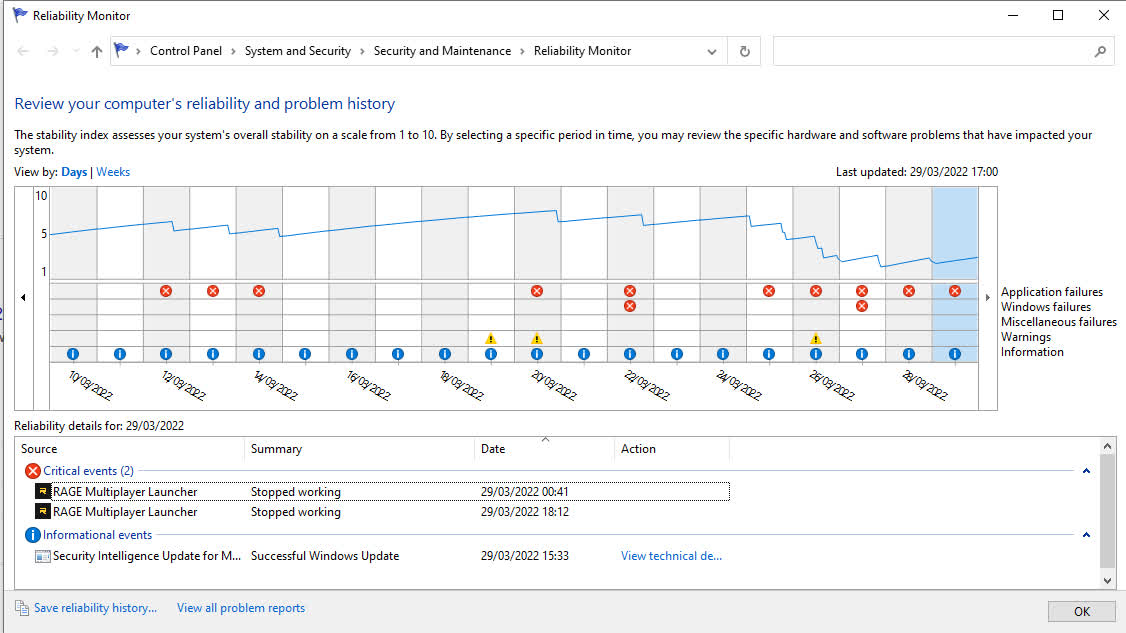Click the details list scroll up arrow
The height and width of the screenshot is (633, 1126).
(1107, 446)
